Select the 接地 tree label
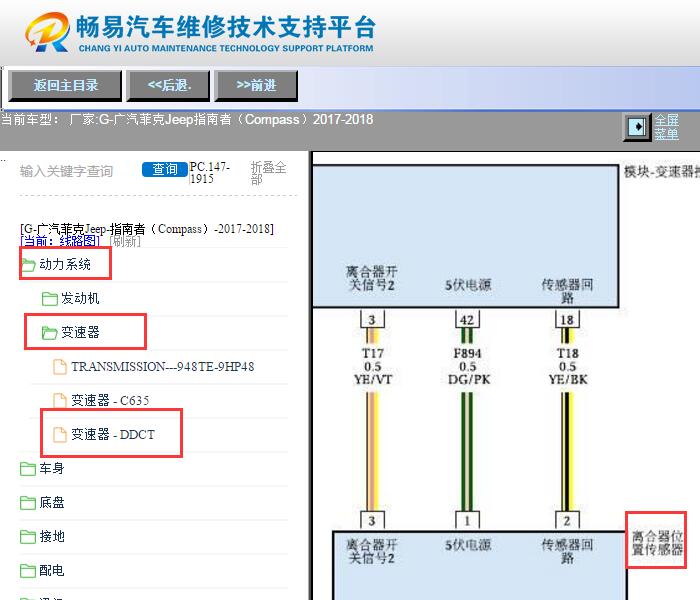 52,536
